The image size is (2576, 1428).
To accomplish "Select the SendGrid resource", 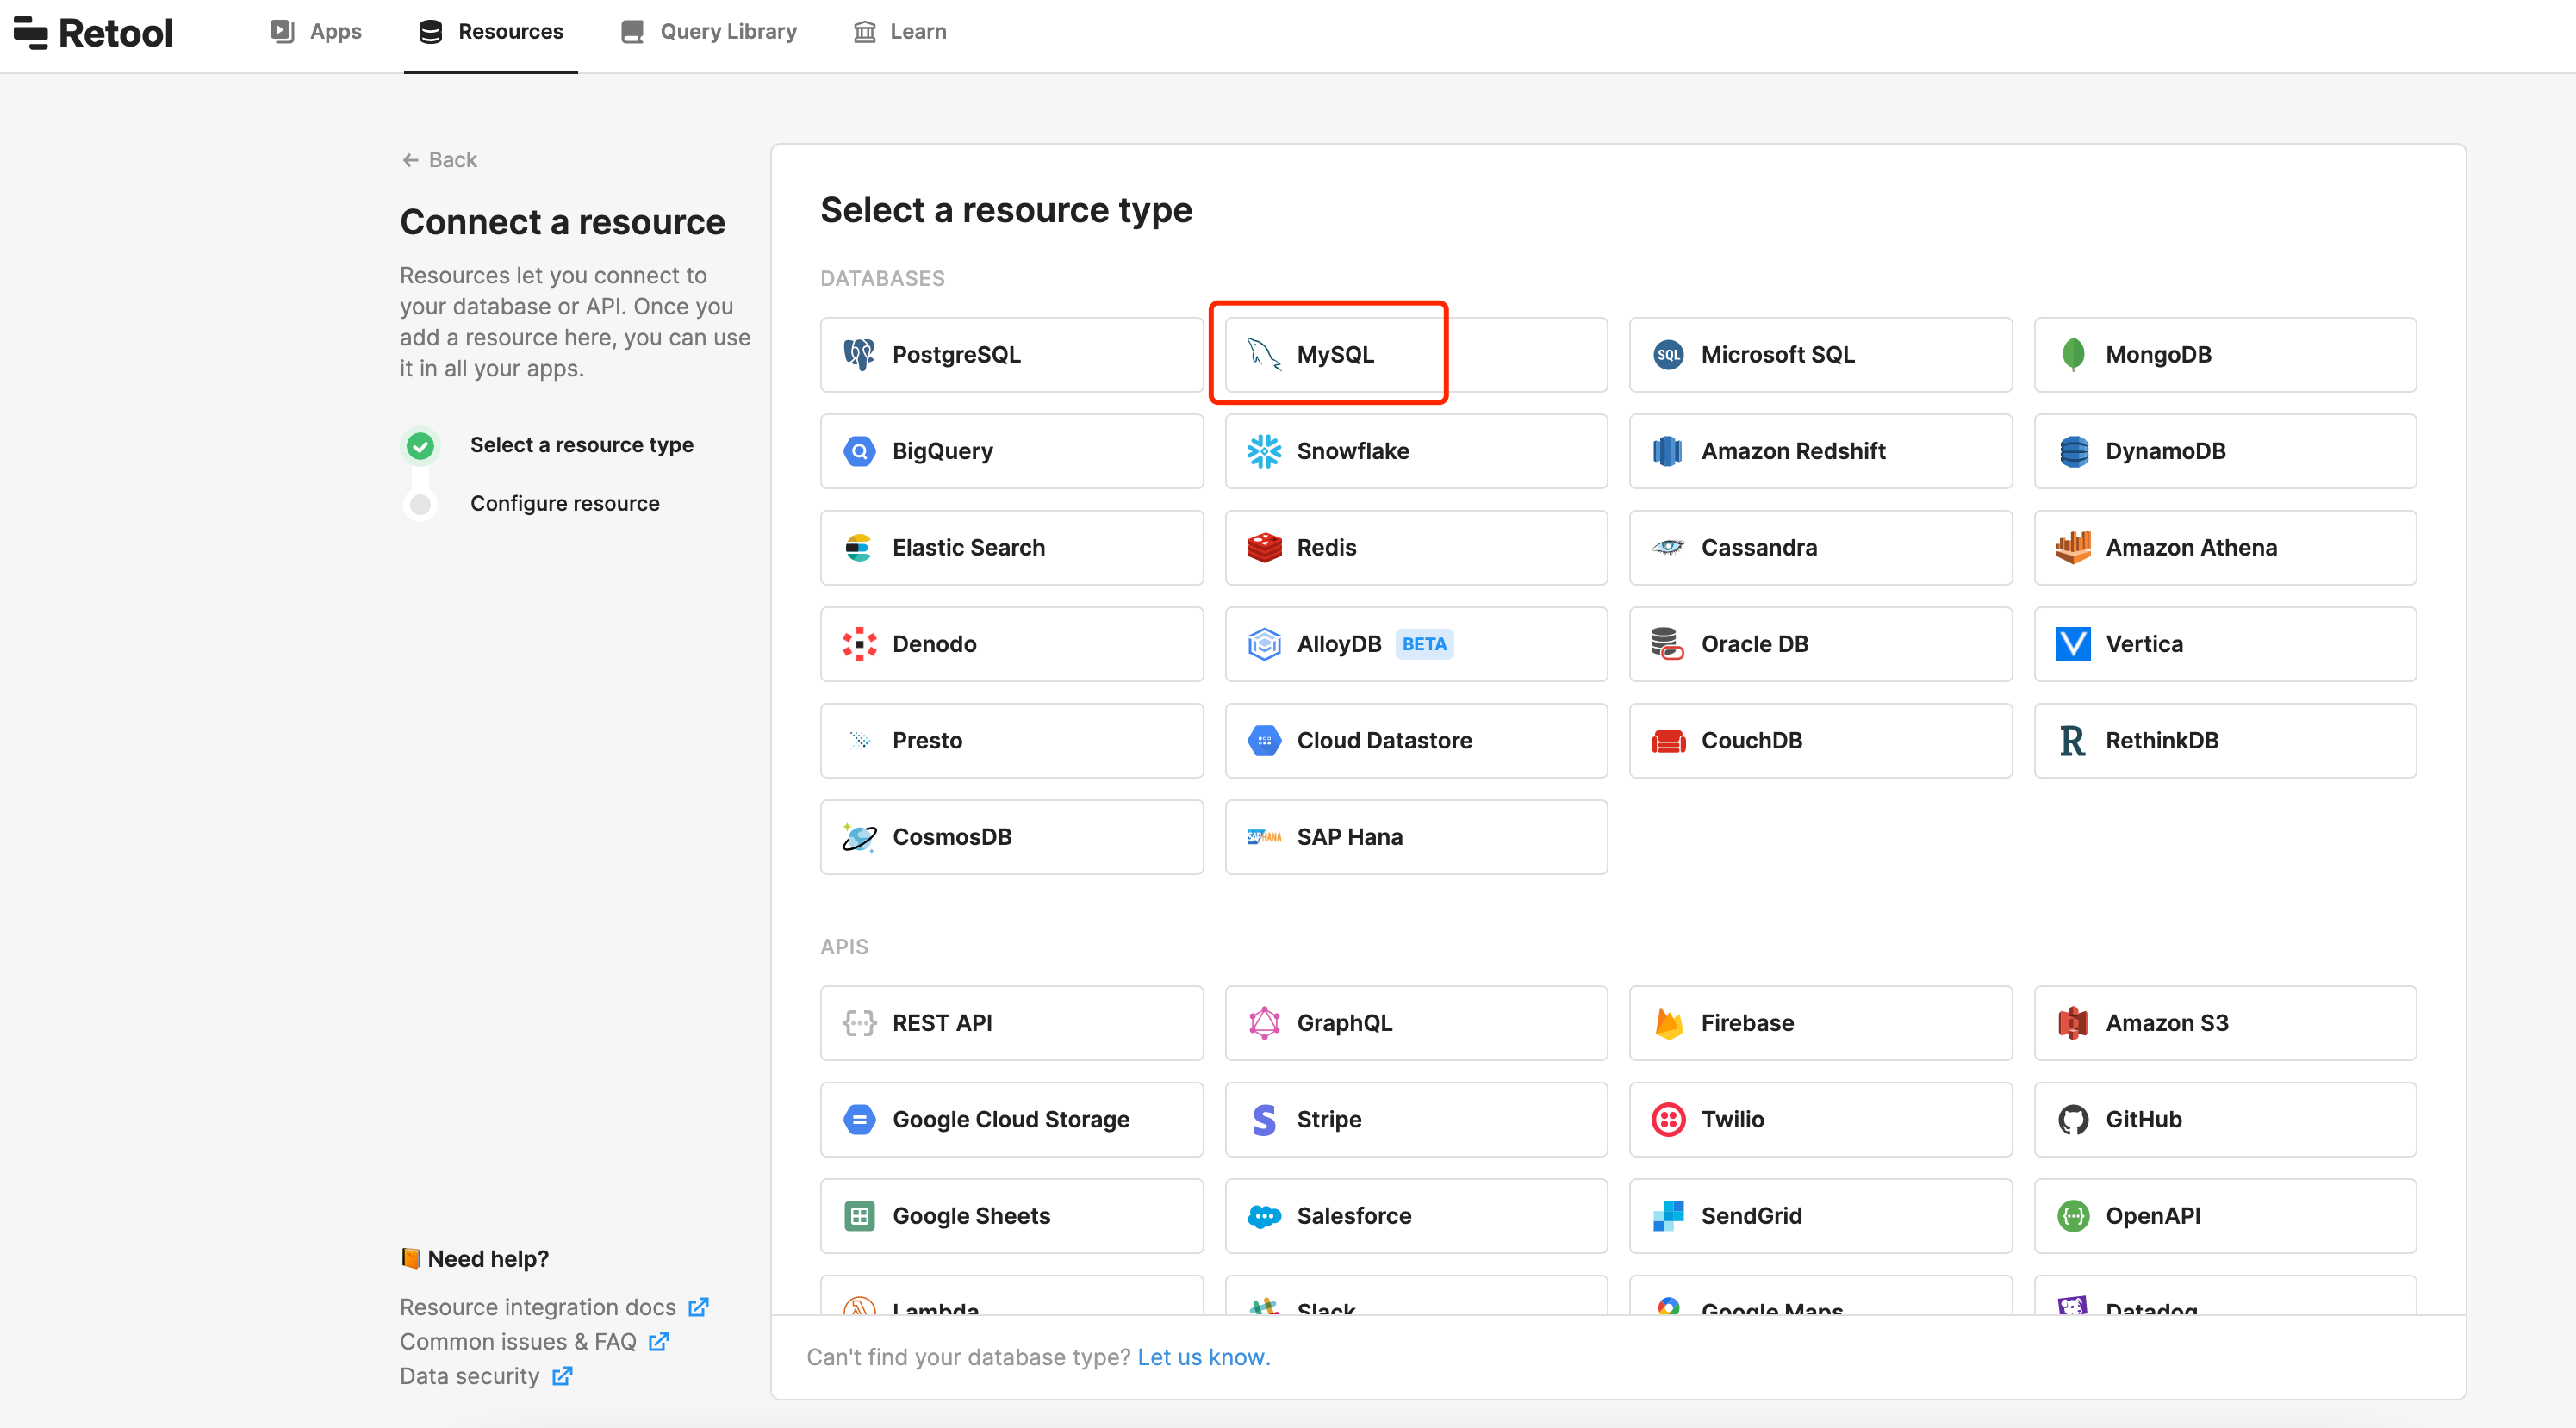I will [x=1820, y=1216].
